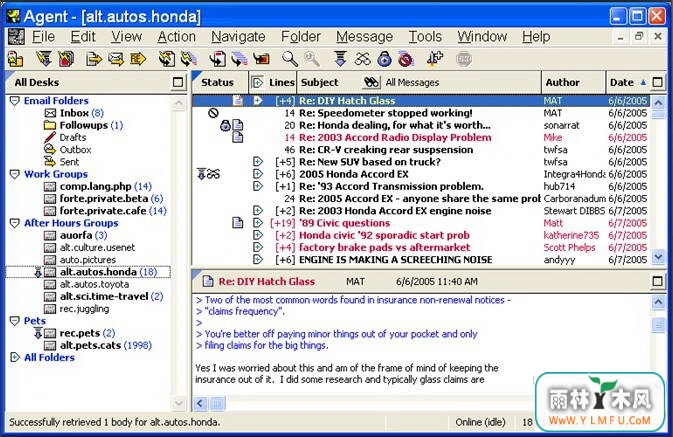The image size is (673, 437).
Task: Click the post new message toolbar icon
Action: (94, 59)
